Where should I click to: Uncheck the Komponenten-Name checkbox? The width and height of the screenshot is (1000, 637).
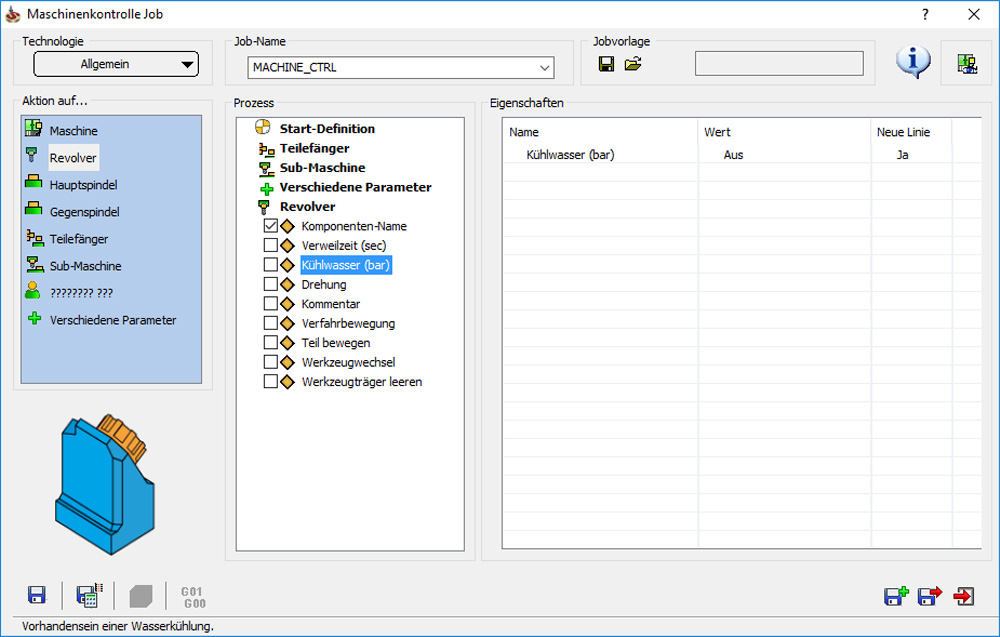[x=270, y=226]
